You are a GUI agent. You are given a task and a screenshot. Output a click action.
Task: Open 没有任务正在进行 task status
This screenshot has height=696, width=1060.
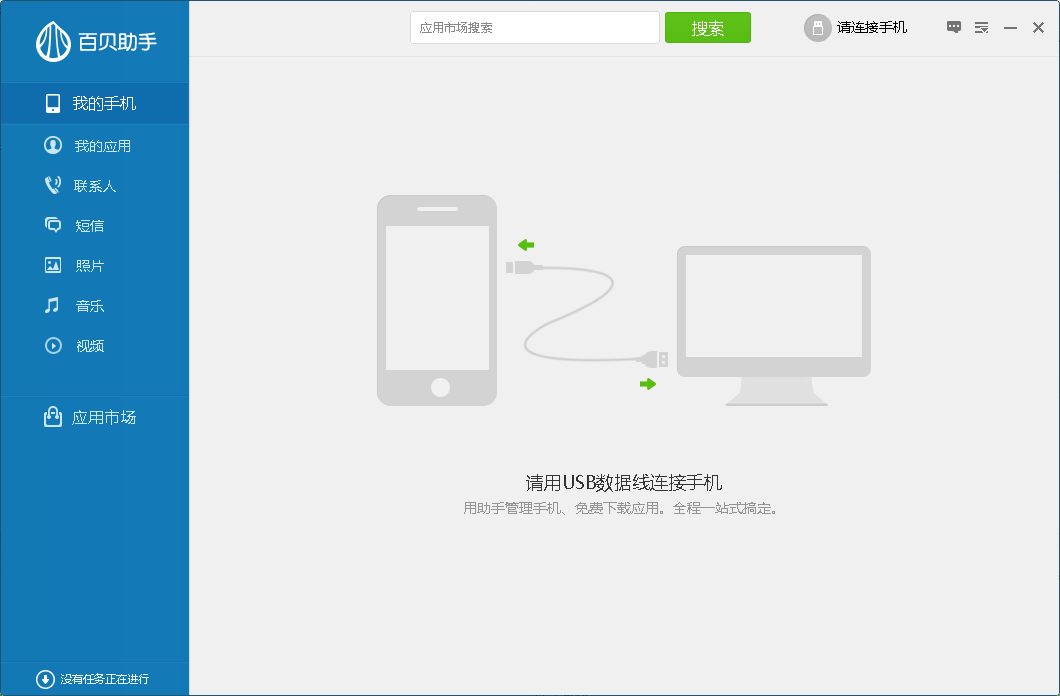coord(105,679)
